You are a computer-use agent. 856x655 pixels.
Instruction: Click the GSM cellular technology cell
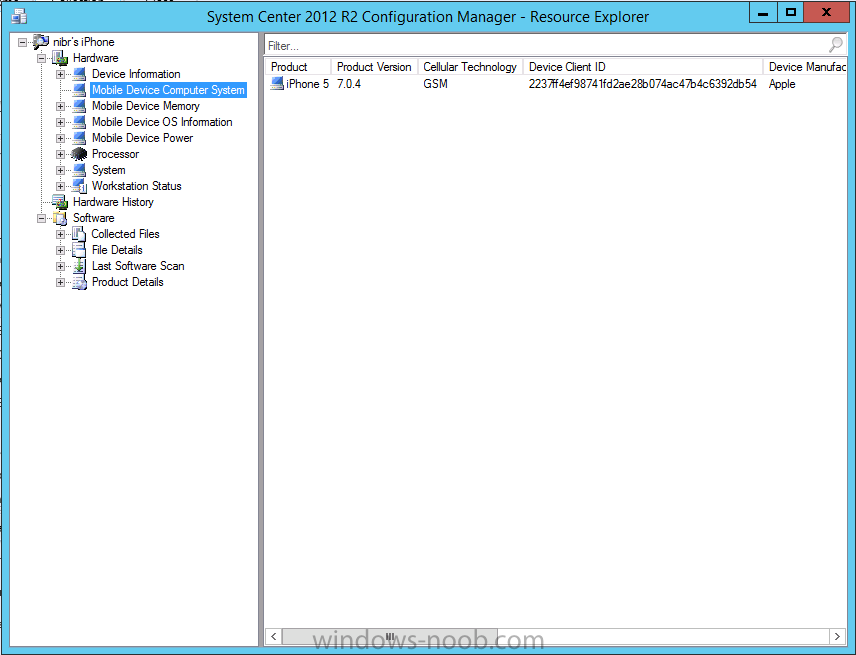pyautogui.click(x=435, y=84)
